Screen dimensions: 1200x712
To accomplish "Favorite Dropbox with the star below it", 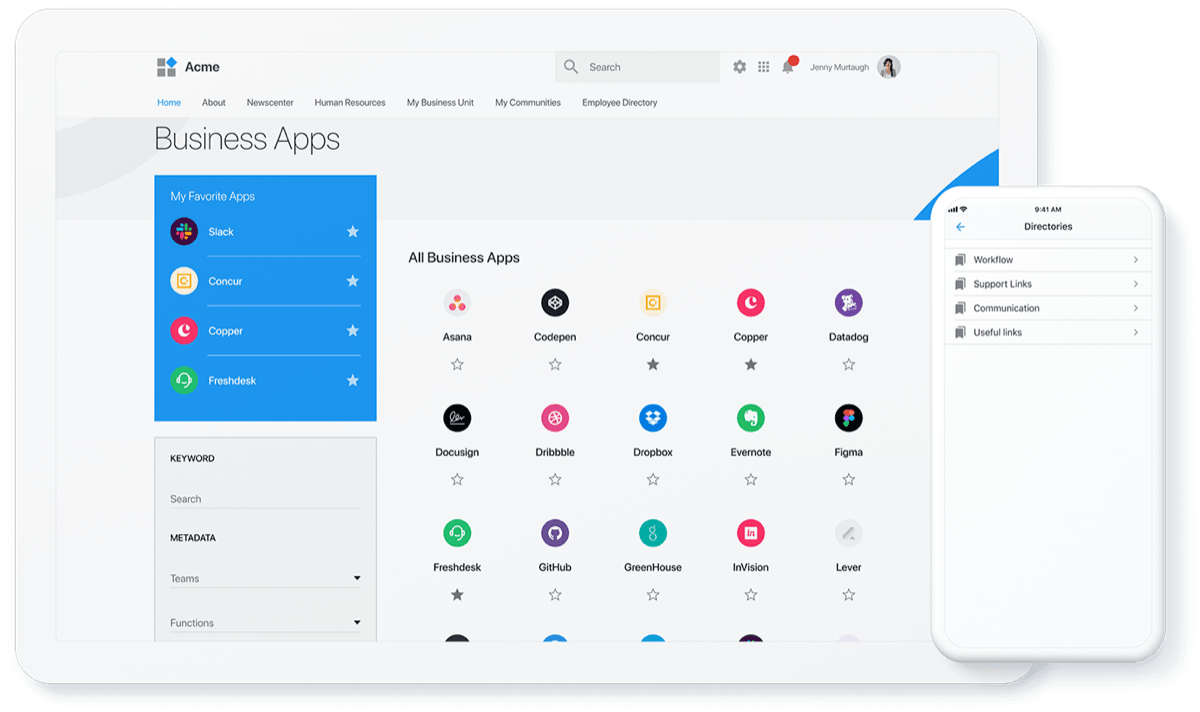I will 653,480.
